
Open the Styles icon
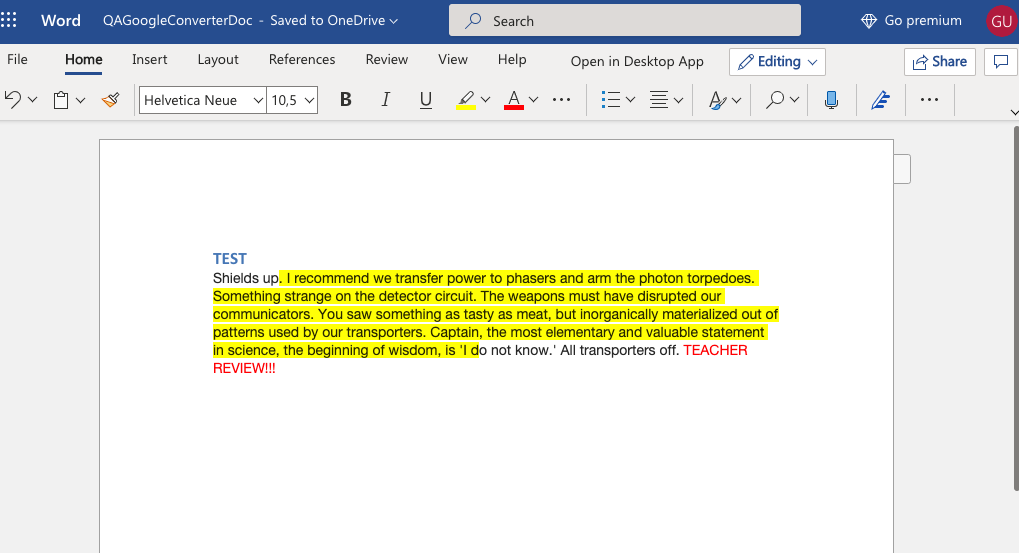point(717,100)
